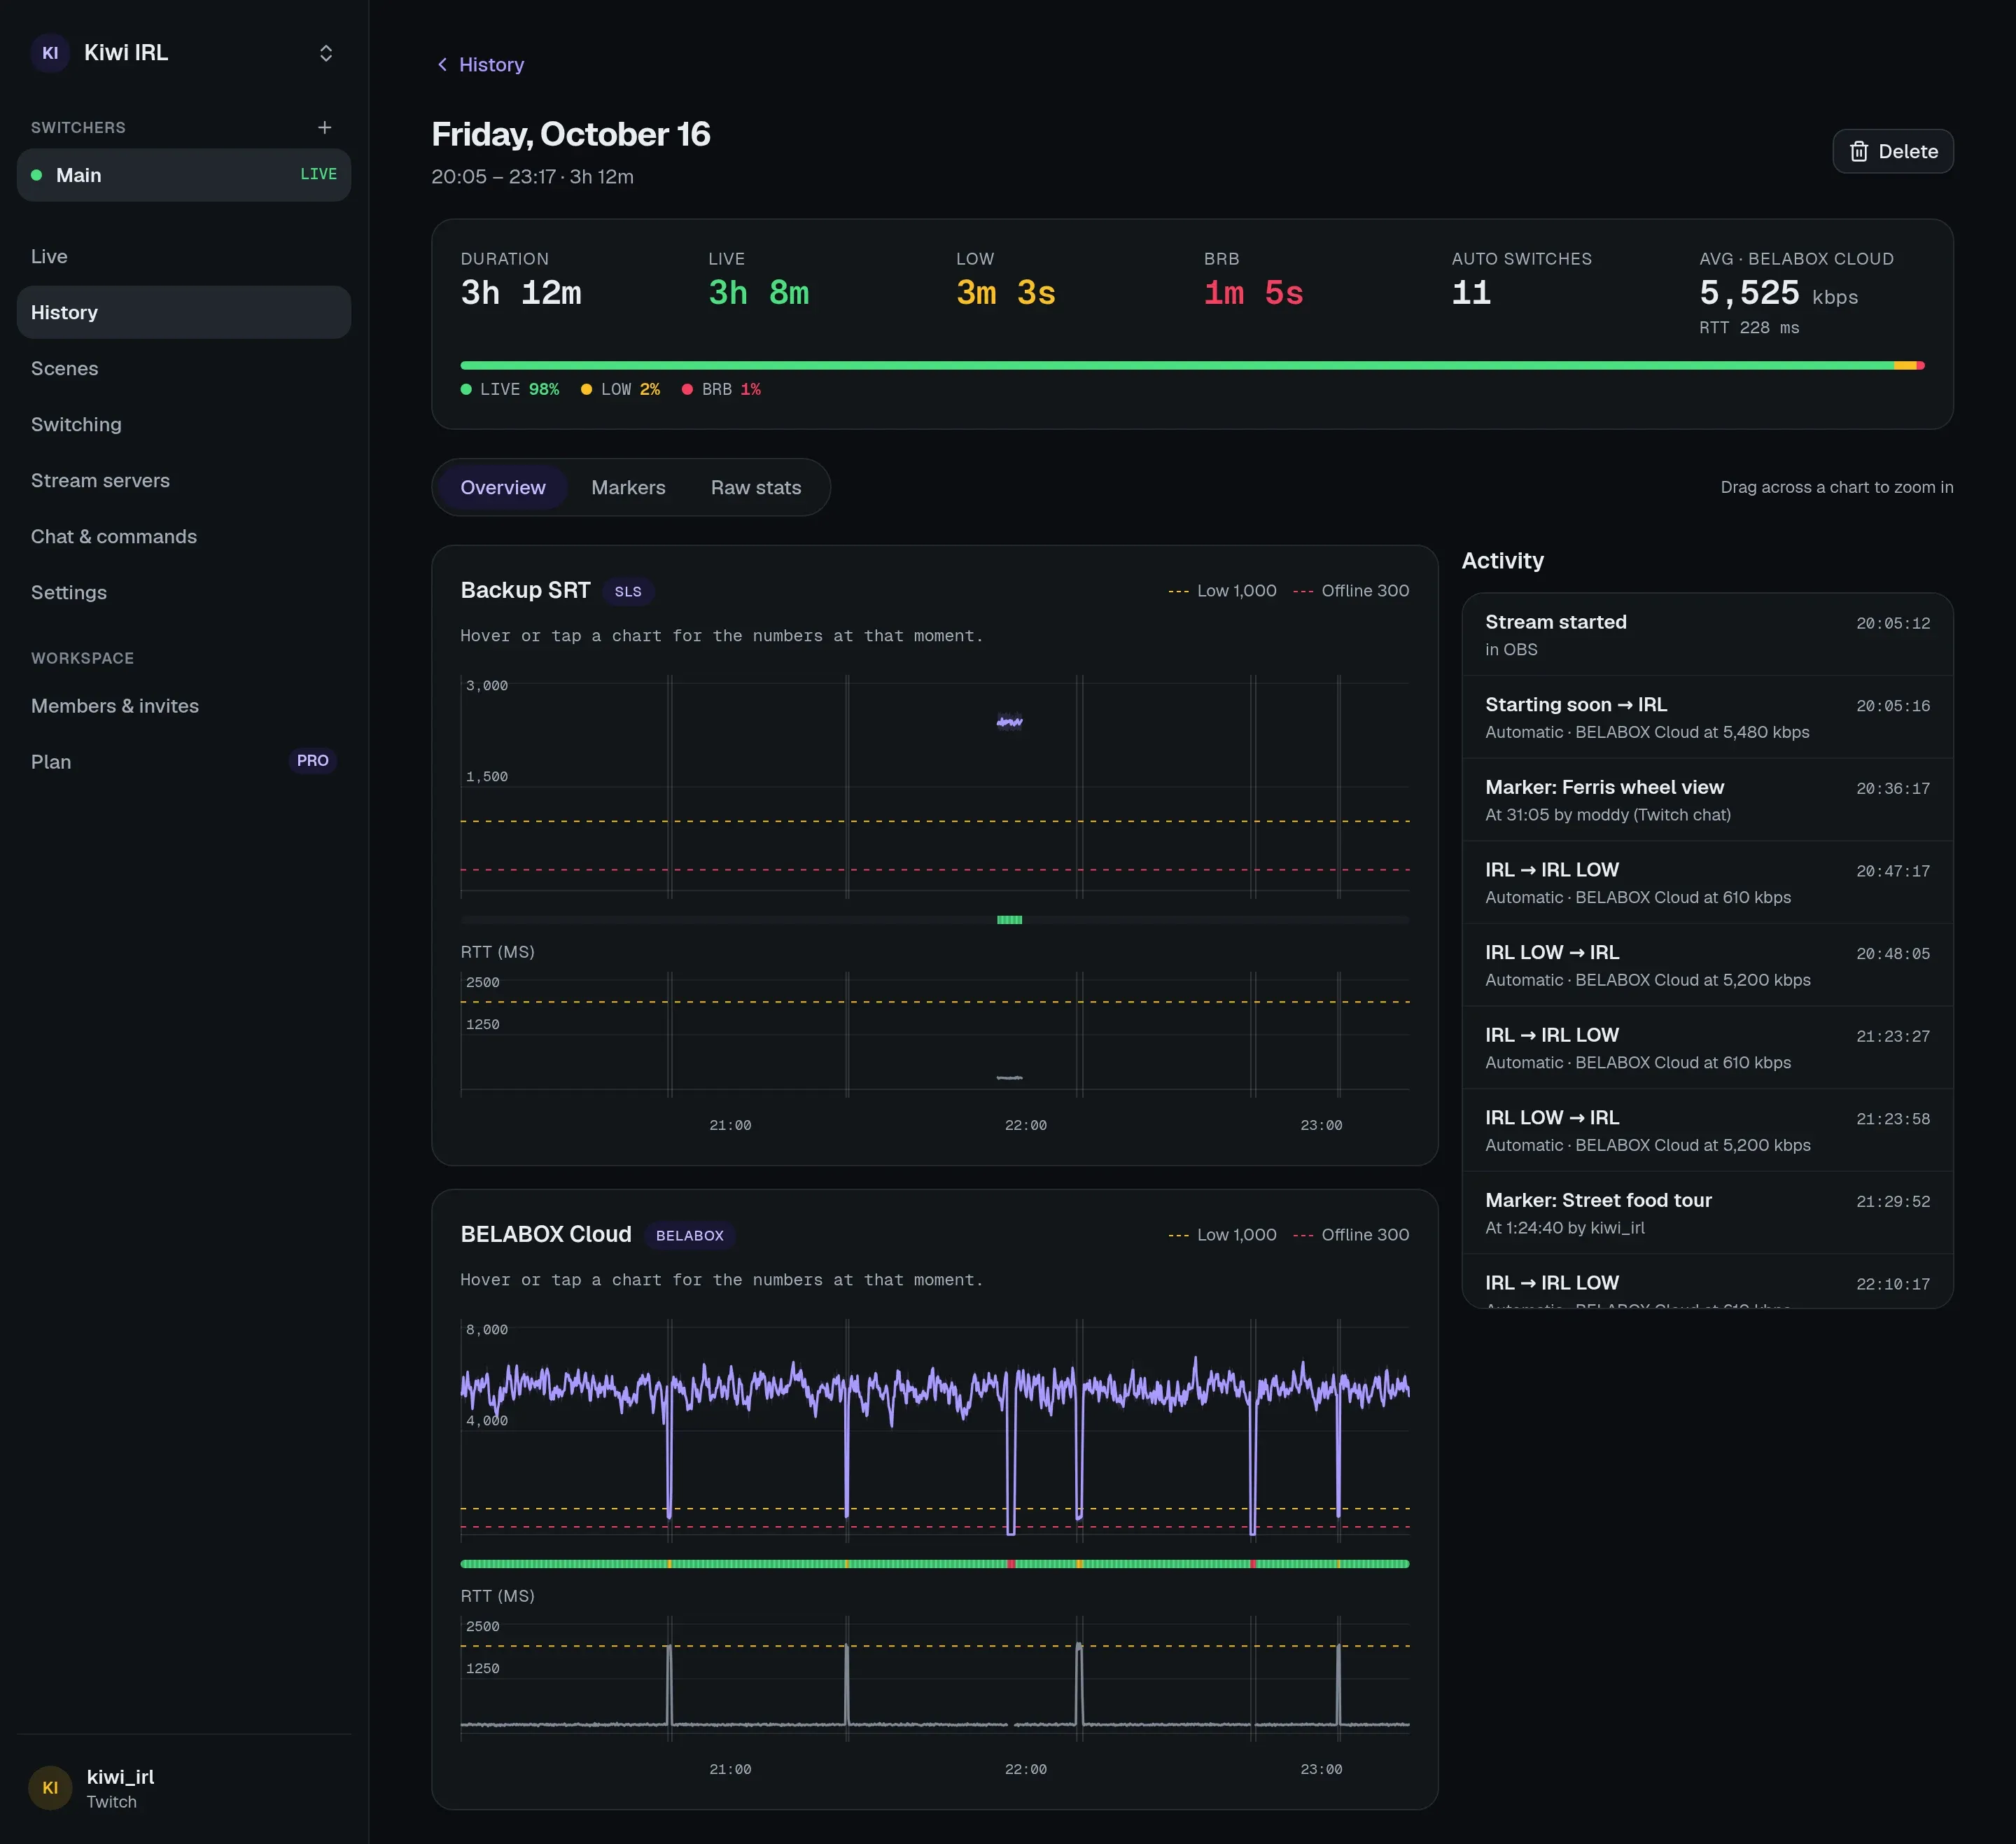Open Settings from the sidebar

(x=184, y=592)
